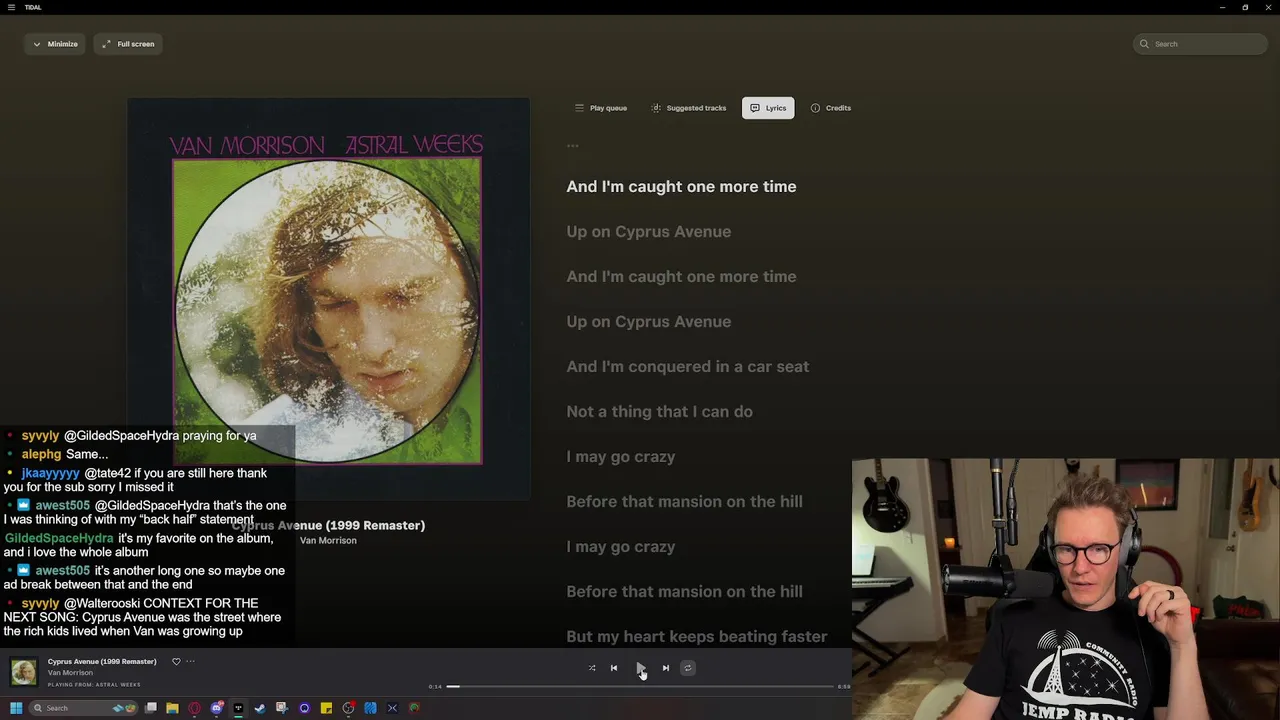
Task: Open the Discord taskbar icon
Action: 216,708
